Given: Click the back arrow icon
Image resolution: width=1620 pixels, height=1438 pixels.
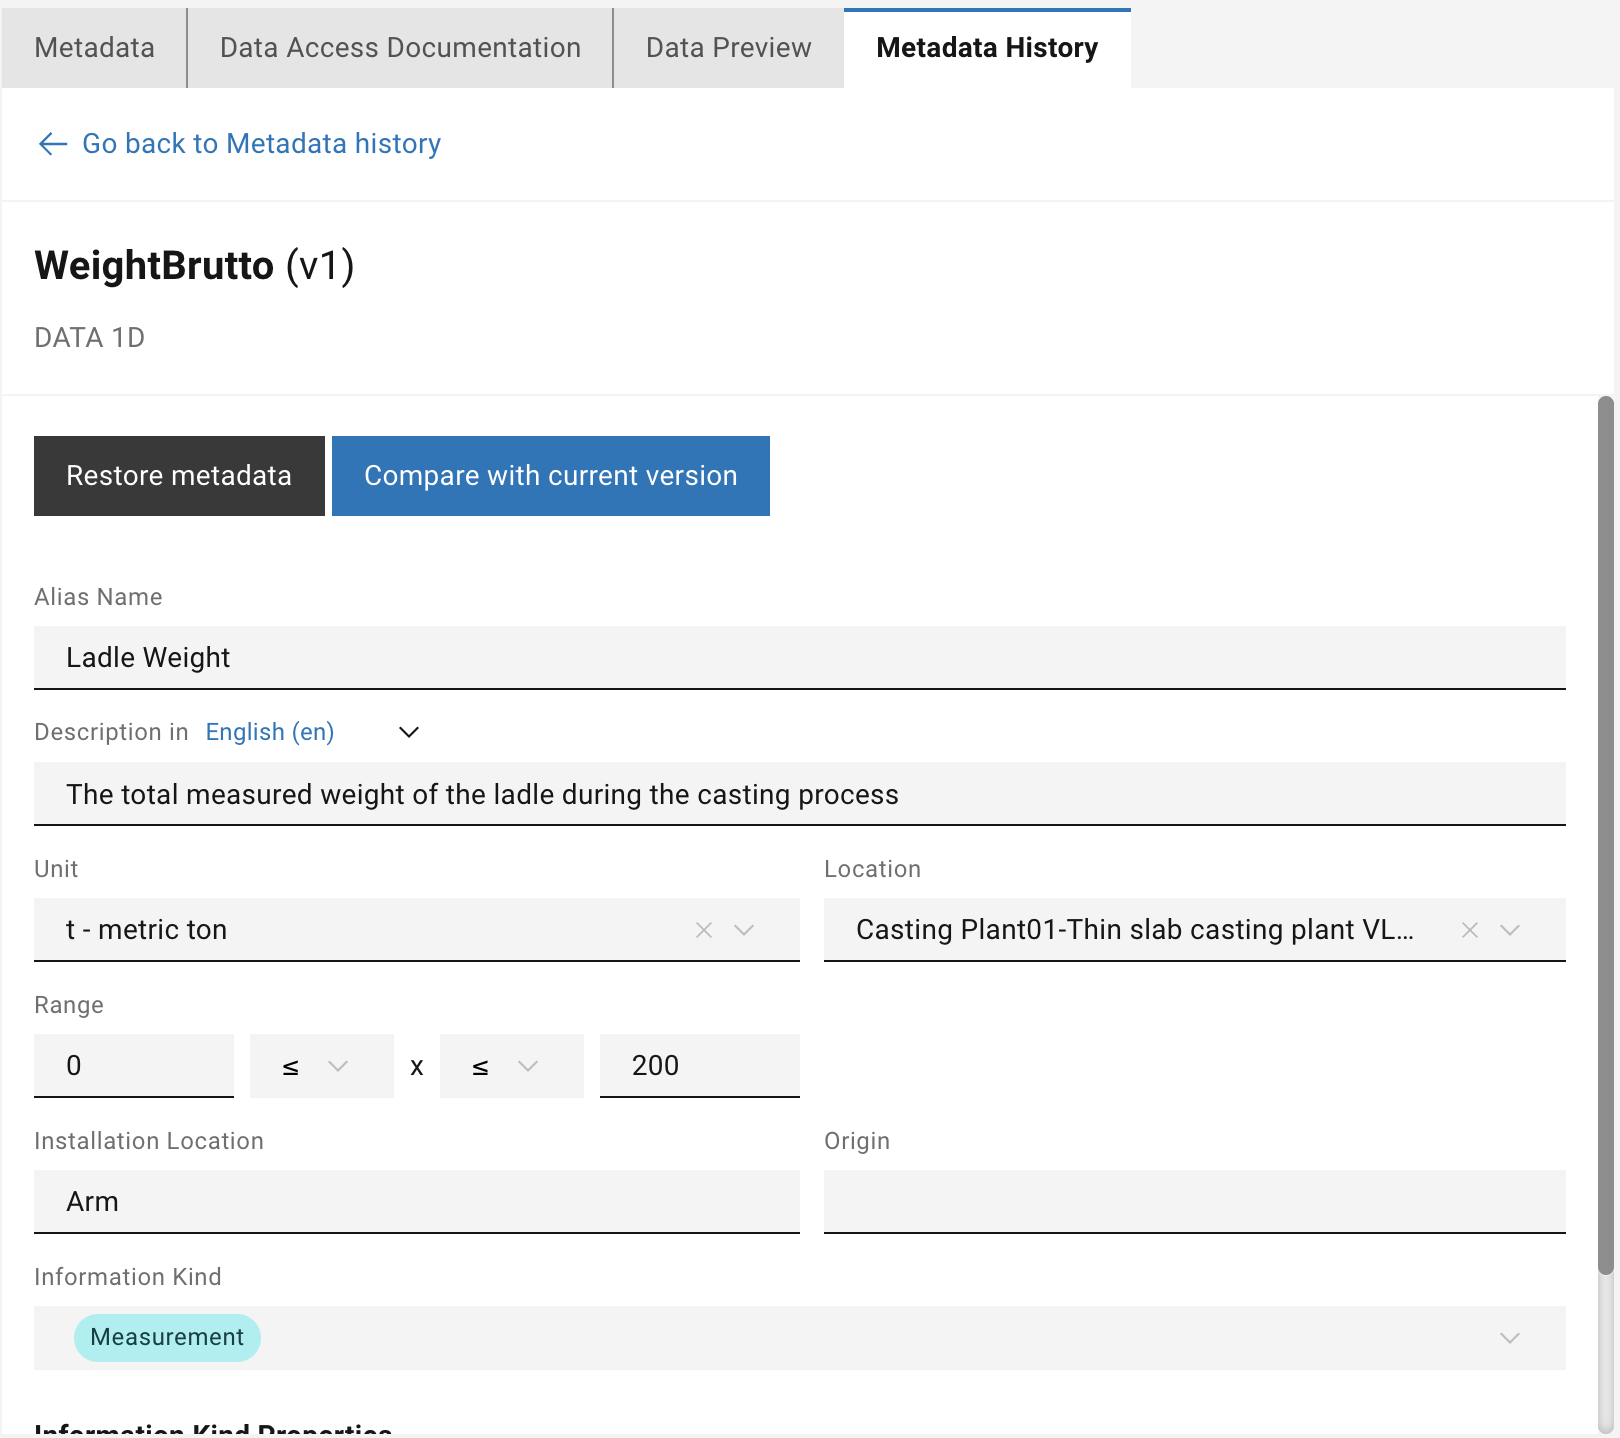Looking at the screenshot, I should pos(52,144).
